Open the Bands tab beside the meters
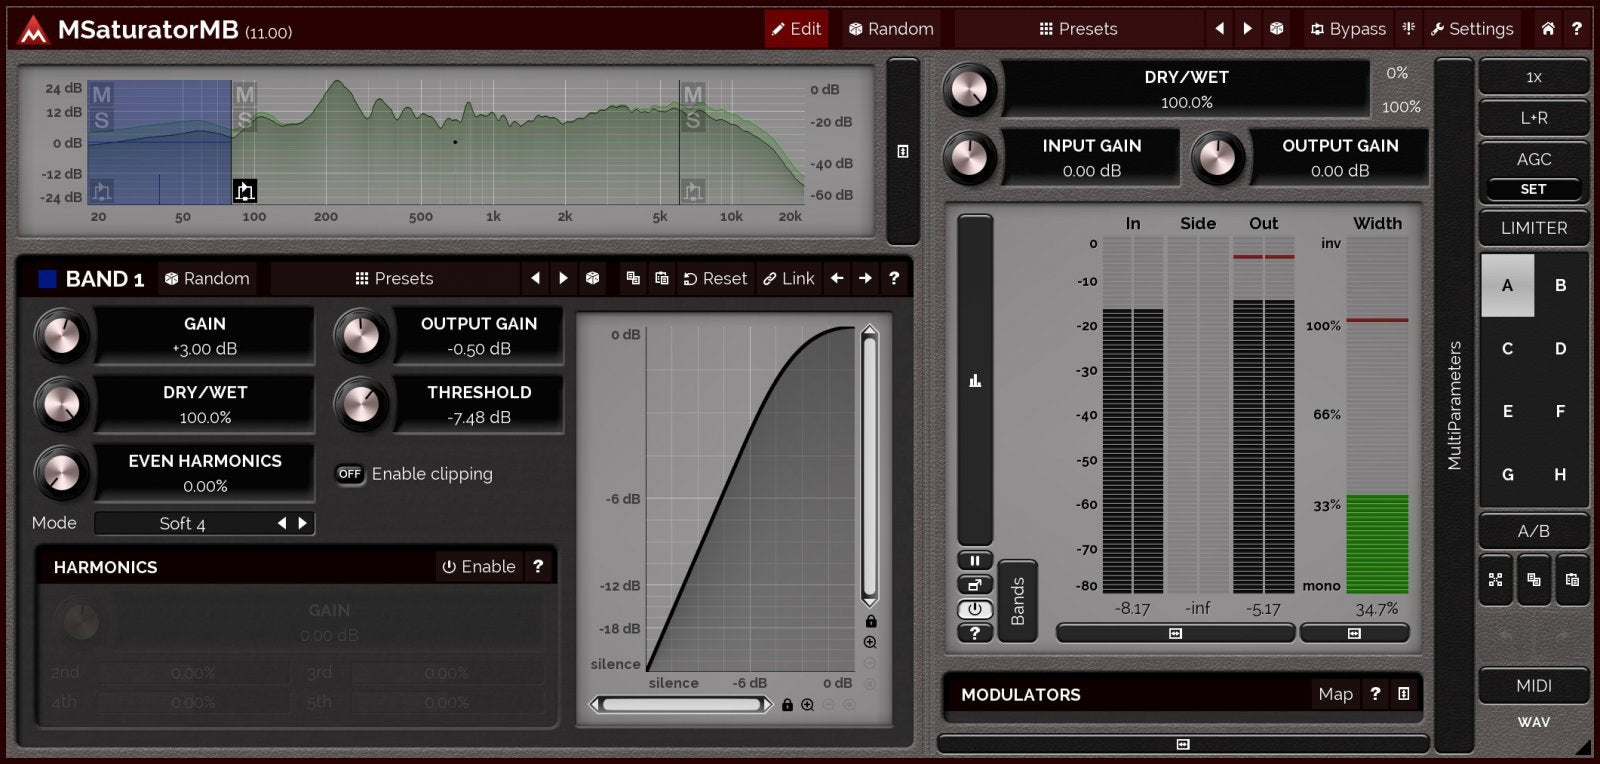The height and width of the screenshot is (764, 1600). pyautogui.click(x=1017, y=601)
